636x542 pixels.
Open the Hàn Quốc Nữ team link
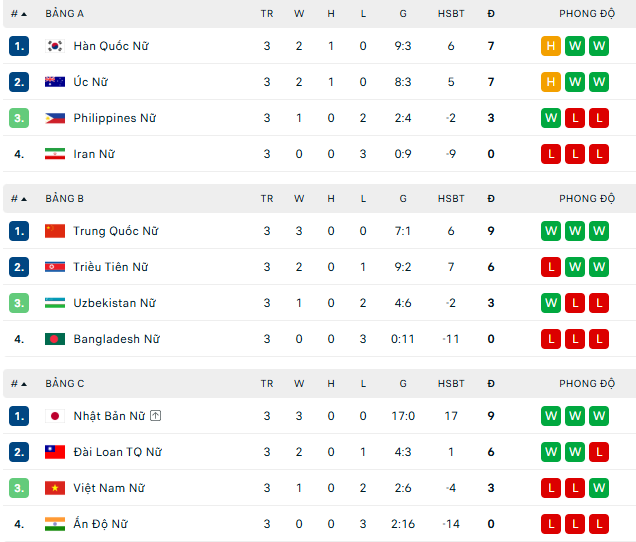[110, 46]
